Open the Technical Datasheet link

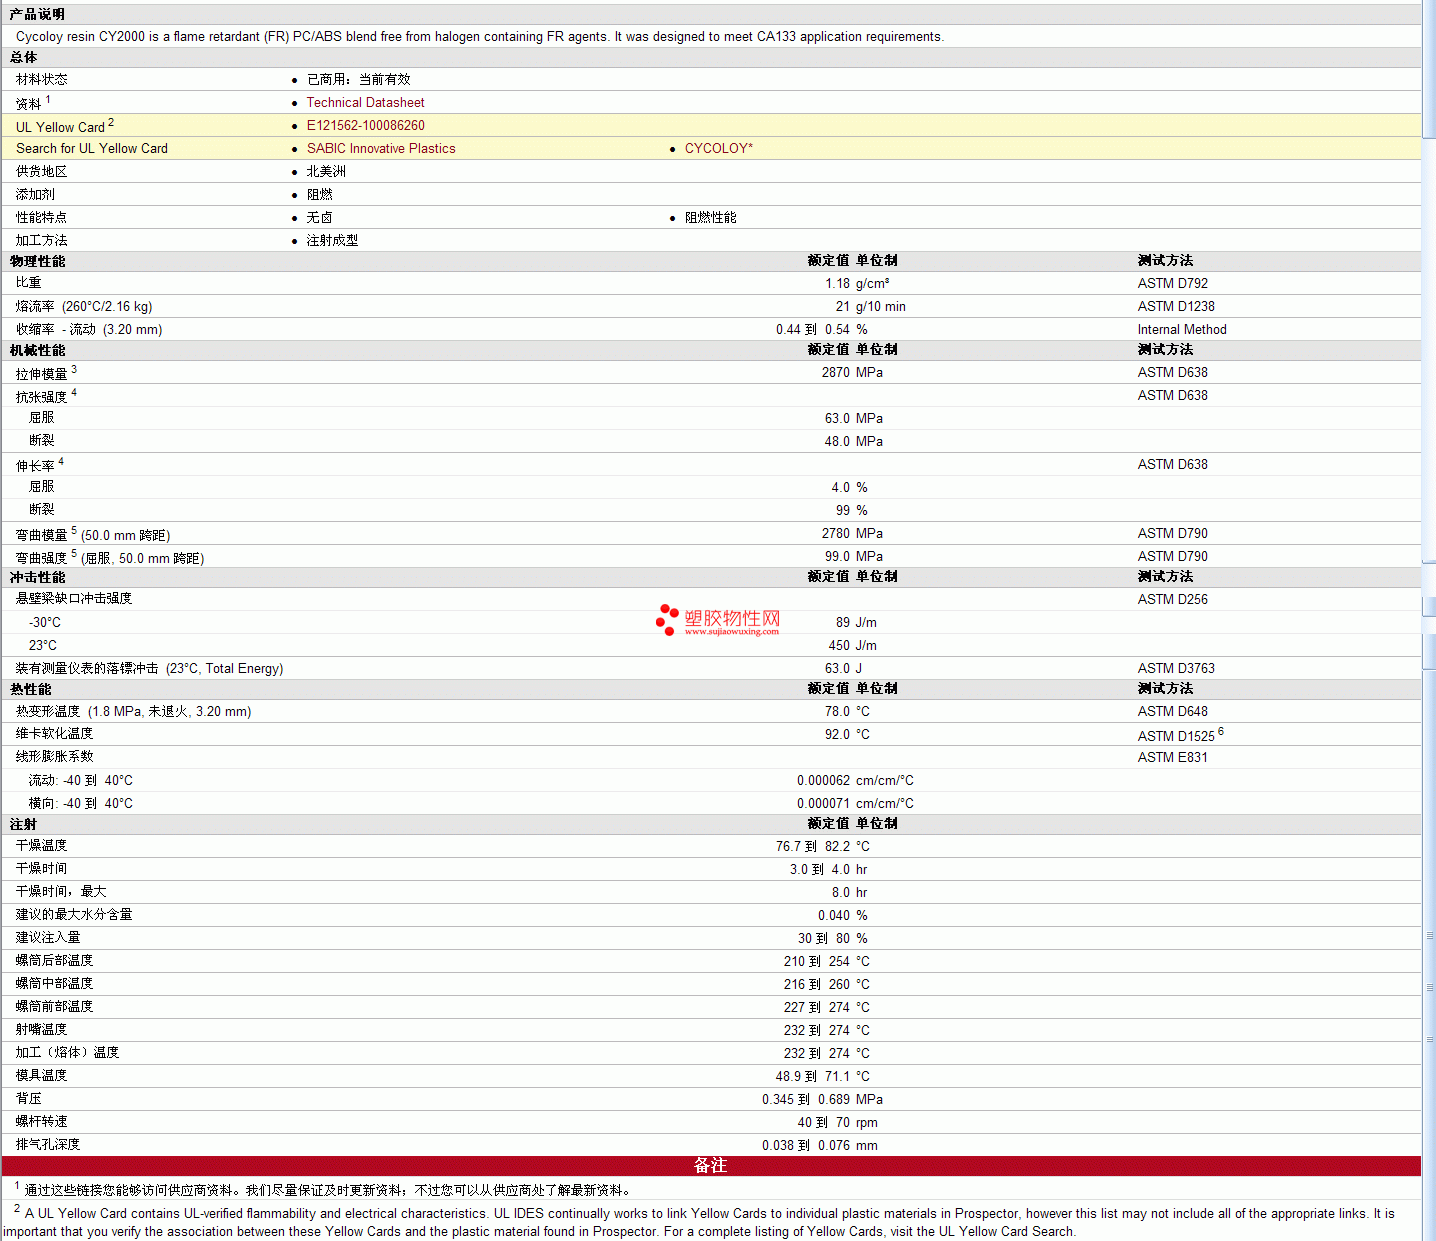tap(365, 102)
